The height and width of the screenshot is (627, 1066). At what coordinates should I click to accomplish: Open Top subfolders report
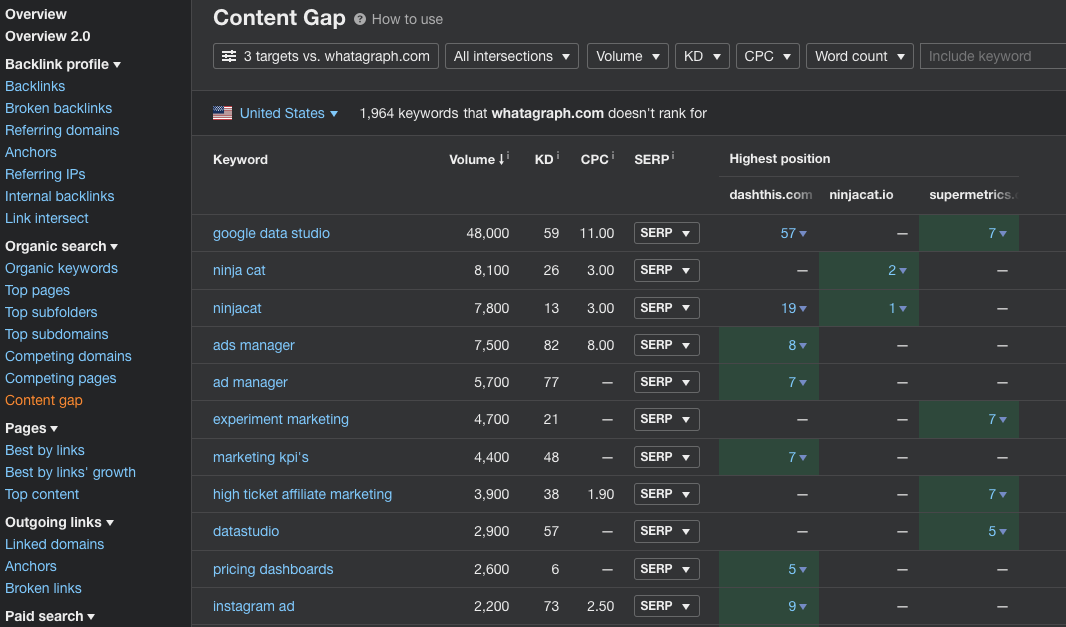click(51, 312)
